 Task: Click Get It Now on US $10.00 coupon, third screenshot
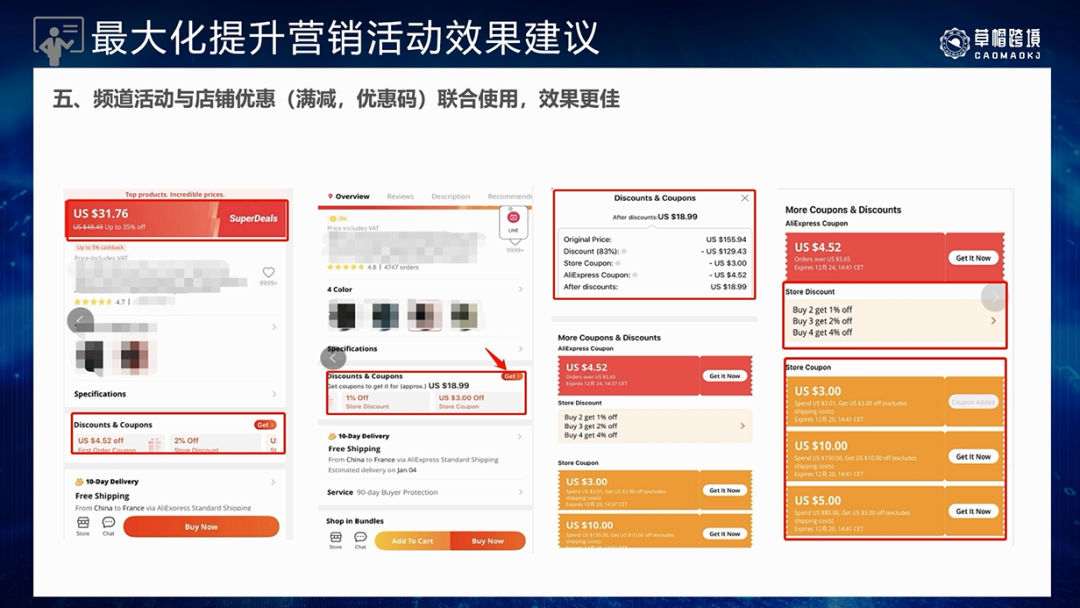pyautogui.click(x=725, y=534)
